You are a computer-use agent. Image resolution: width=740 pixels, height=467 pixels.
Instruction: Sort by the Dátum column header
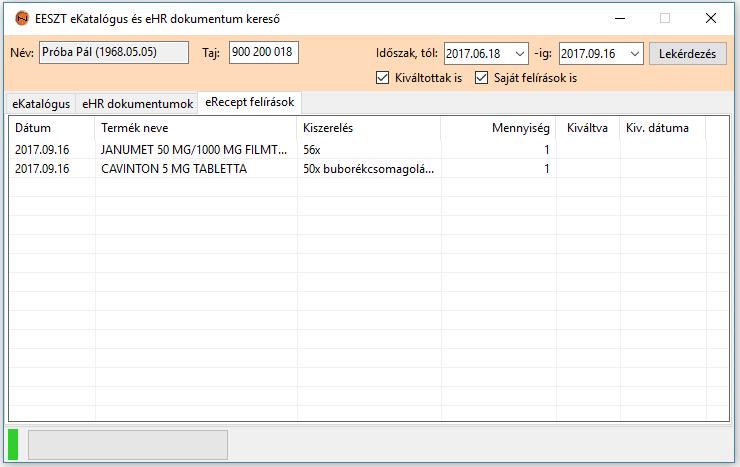pyautogui.click(x=52, y=128)
